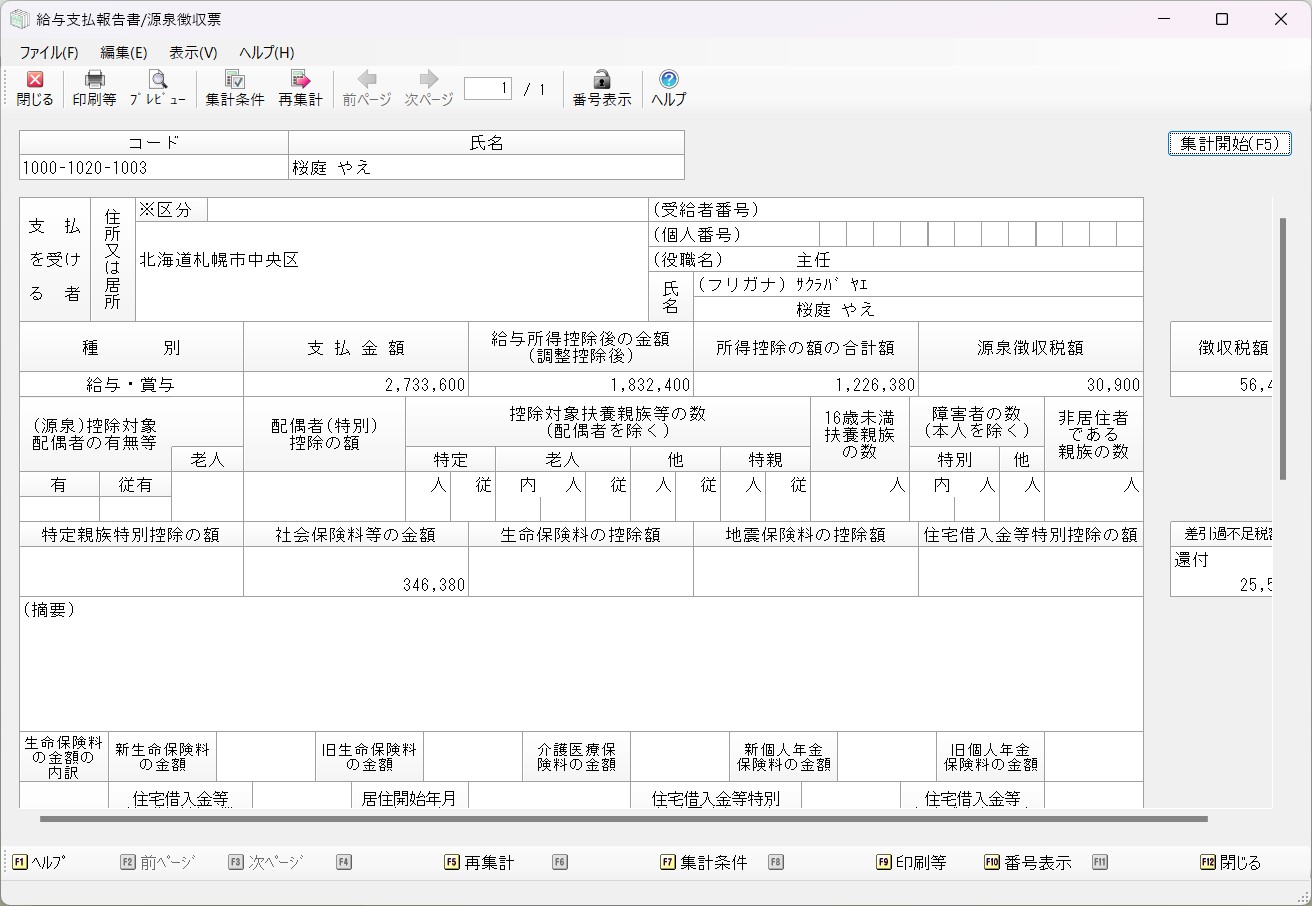The height and width of the screenshot is (906, 1312).
Task: Click the page number input field
Action: pyautogui.click(x=488, y=89)
